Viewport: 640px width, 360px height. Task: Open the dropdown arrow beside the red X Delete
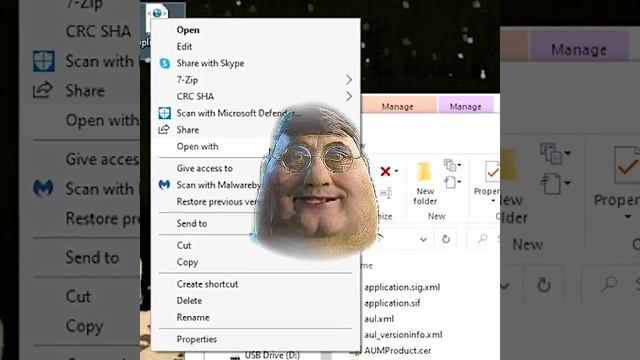pyautogui.click(x=396, y=171)
